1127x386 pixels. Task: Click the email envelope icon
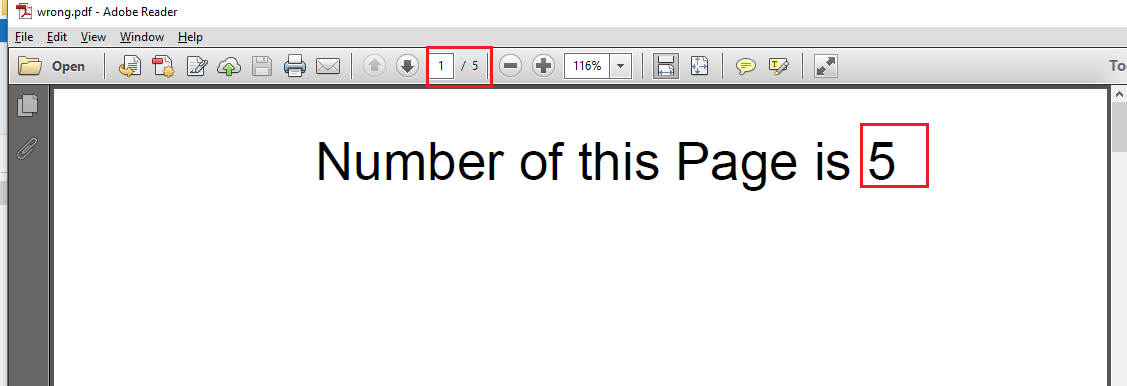(x=328, y=66)
